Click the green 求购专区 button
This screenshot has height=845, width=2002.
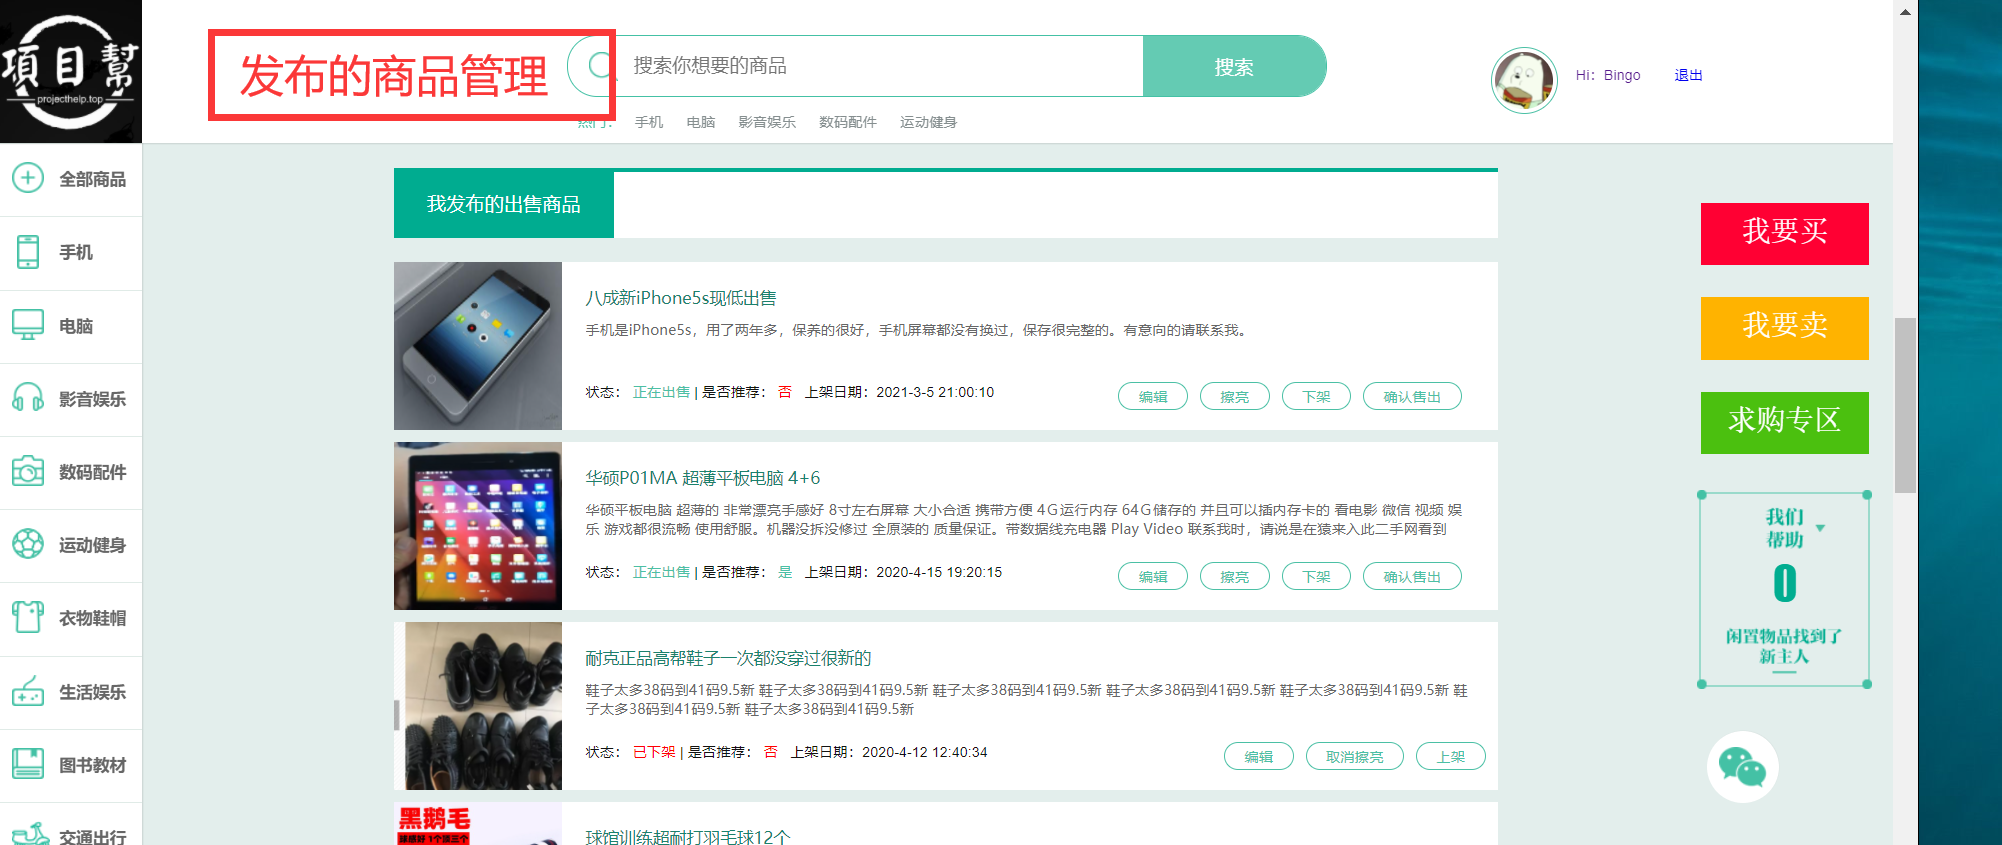[1785, 422]
